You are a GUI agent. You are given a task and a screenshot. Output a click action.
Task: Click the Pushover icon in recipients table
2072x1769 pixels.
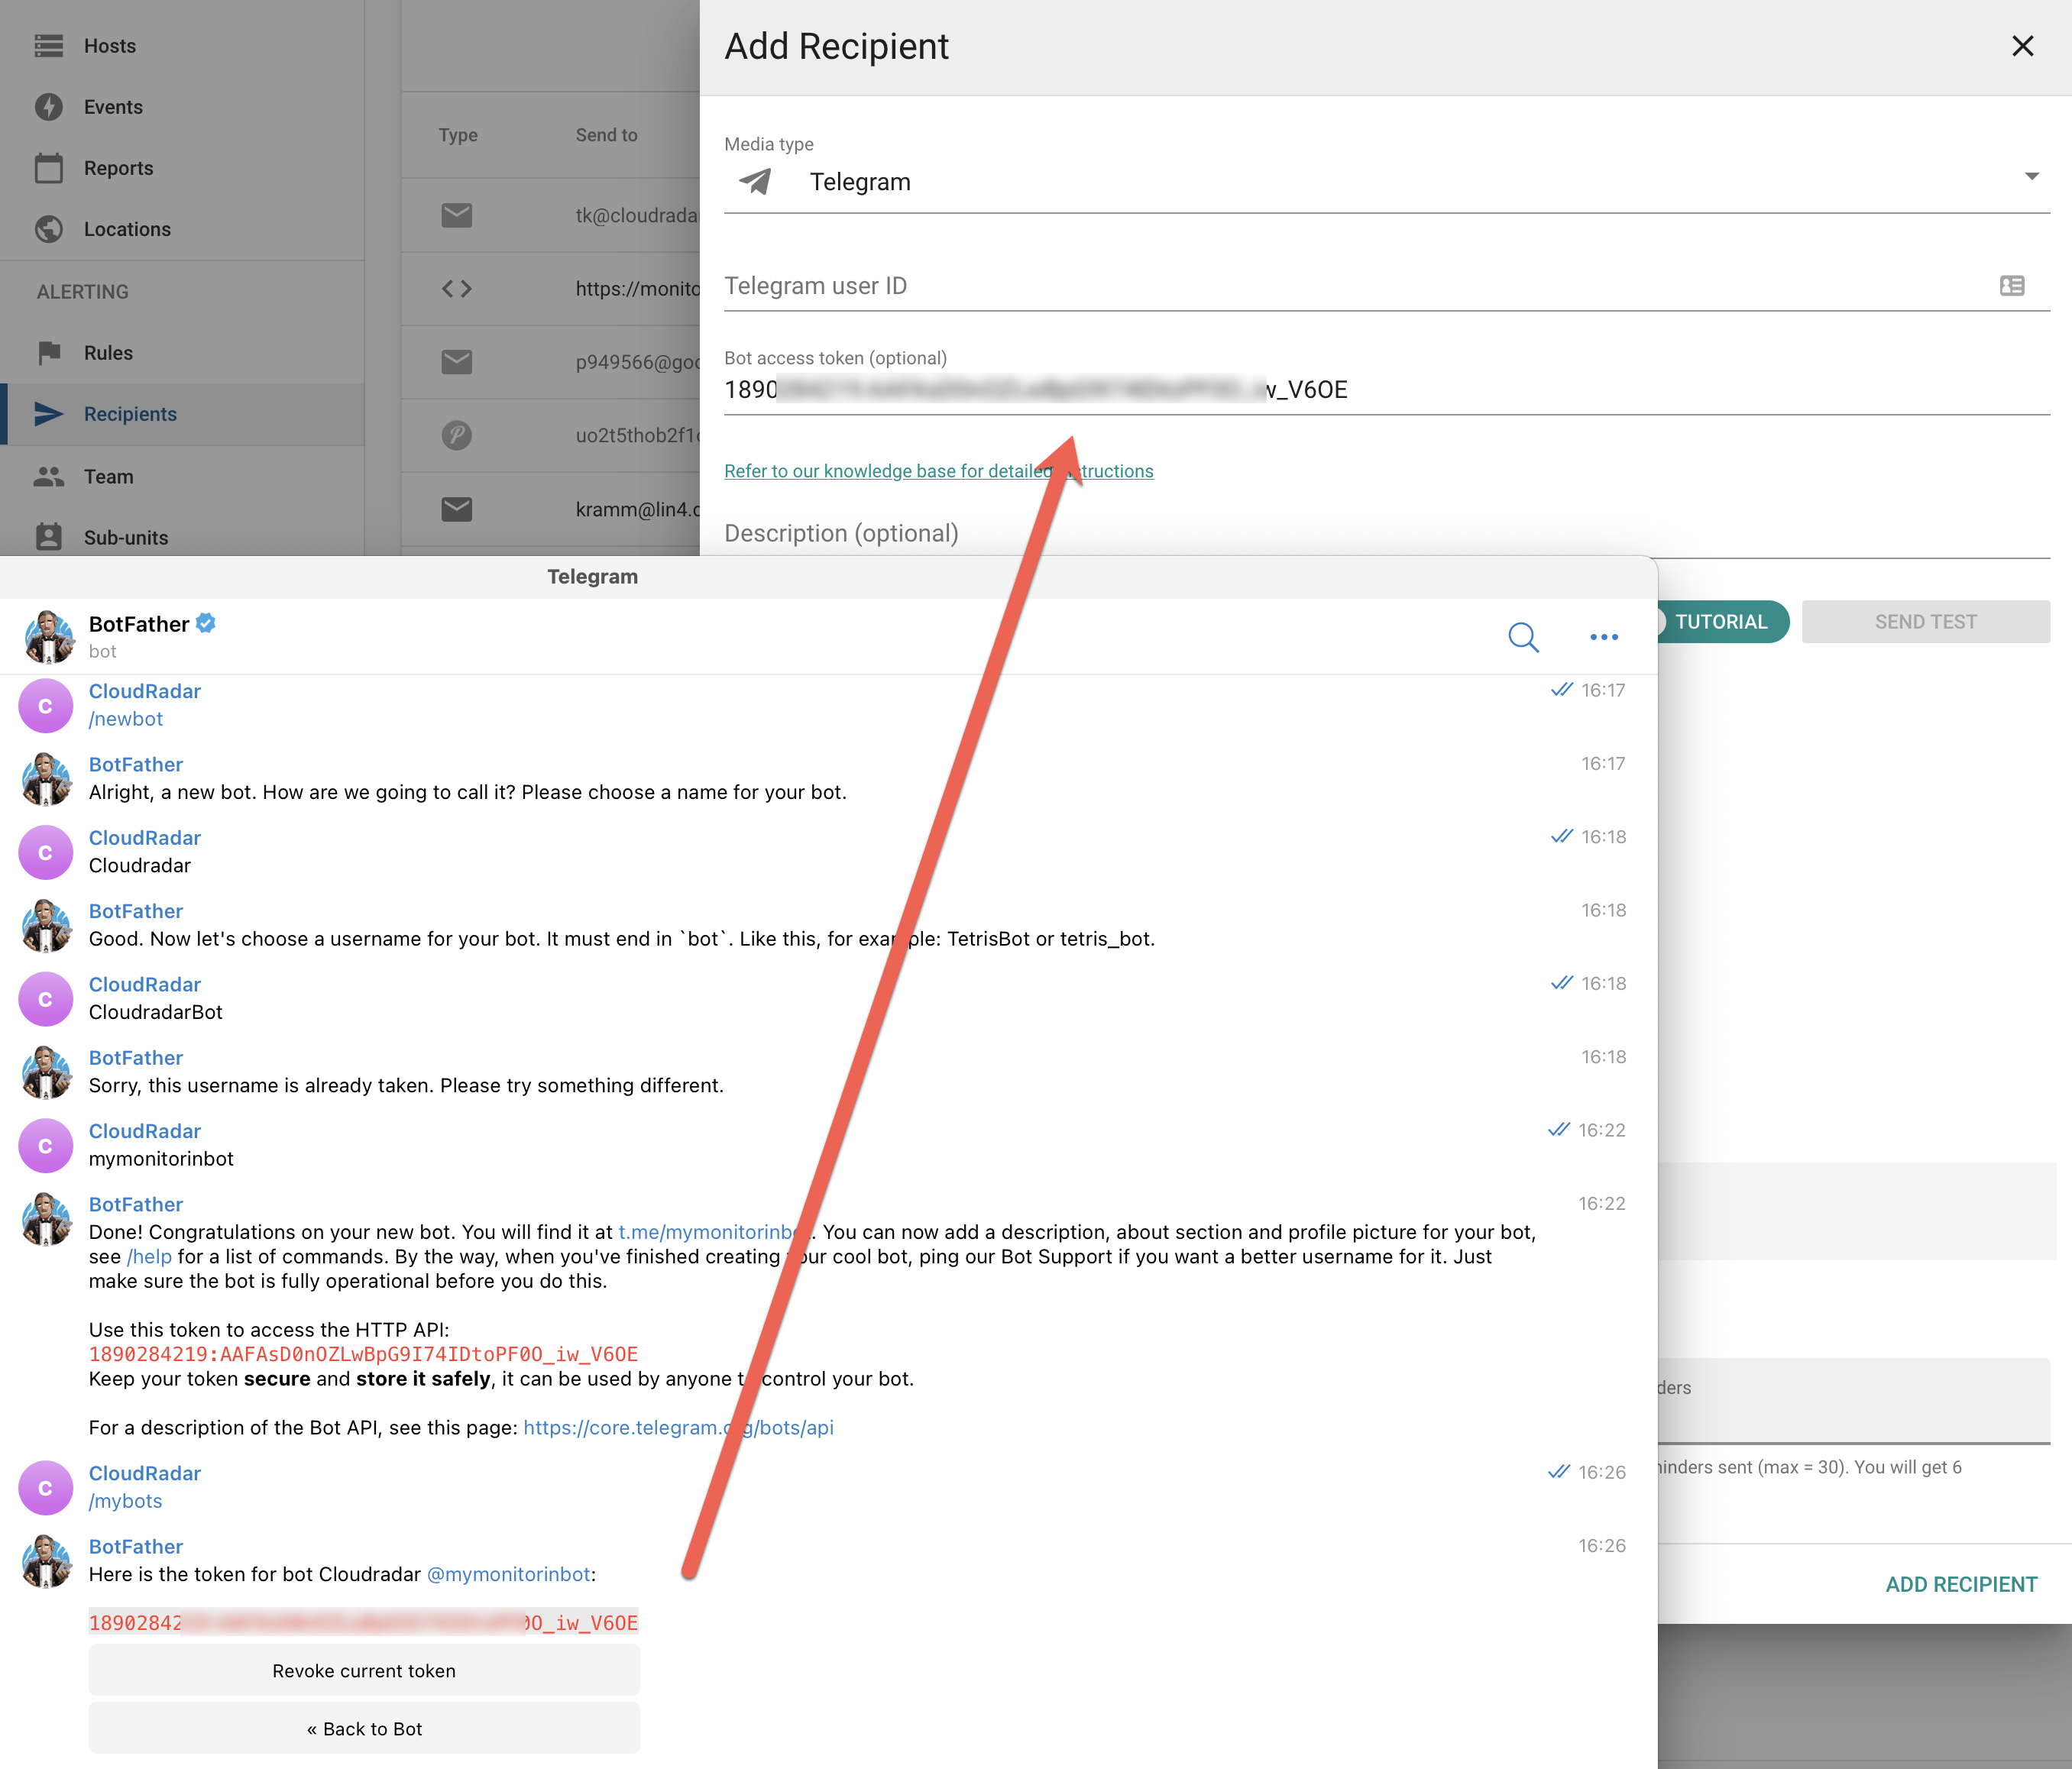pos(457,435)
